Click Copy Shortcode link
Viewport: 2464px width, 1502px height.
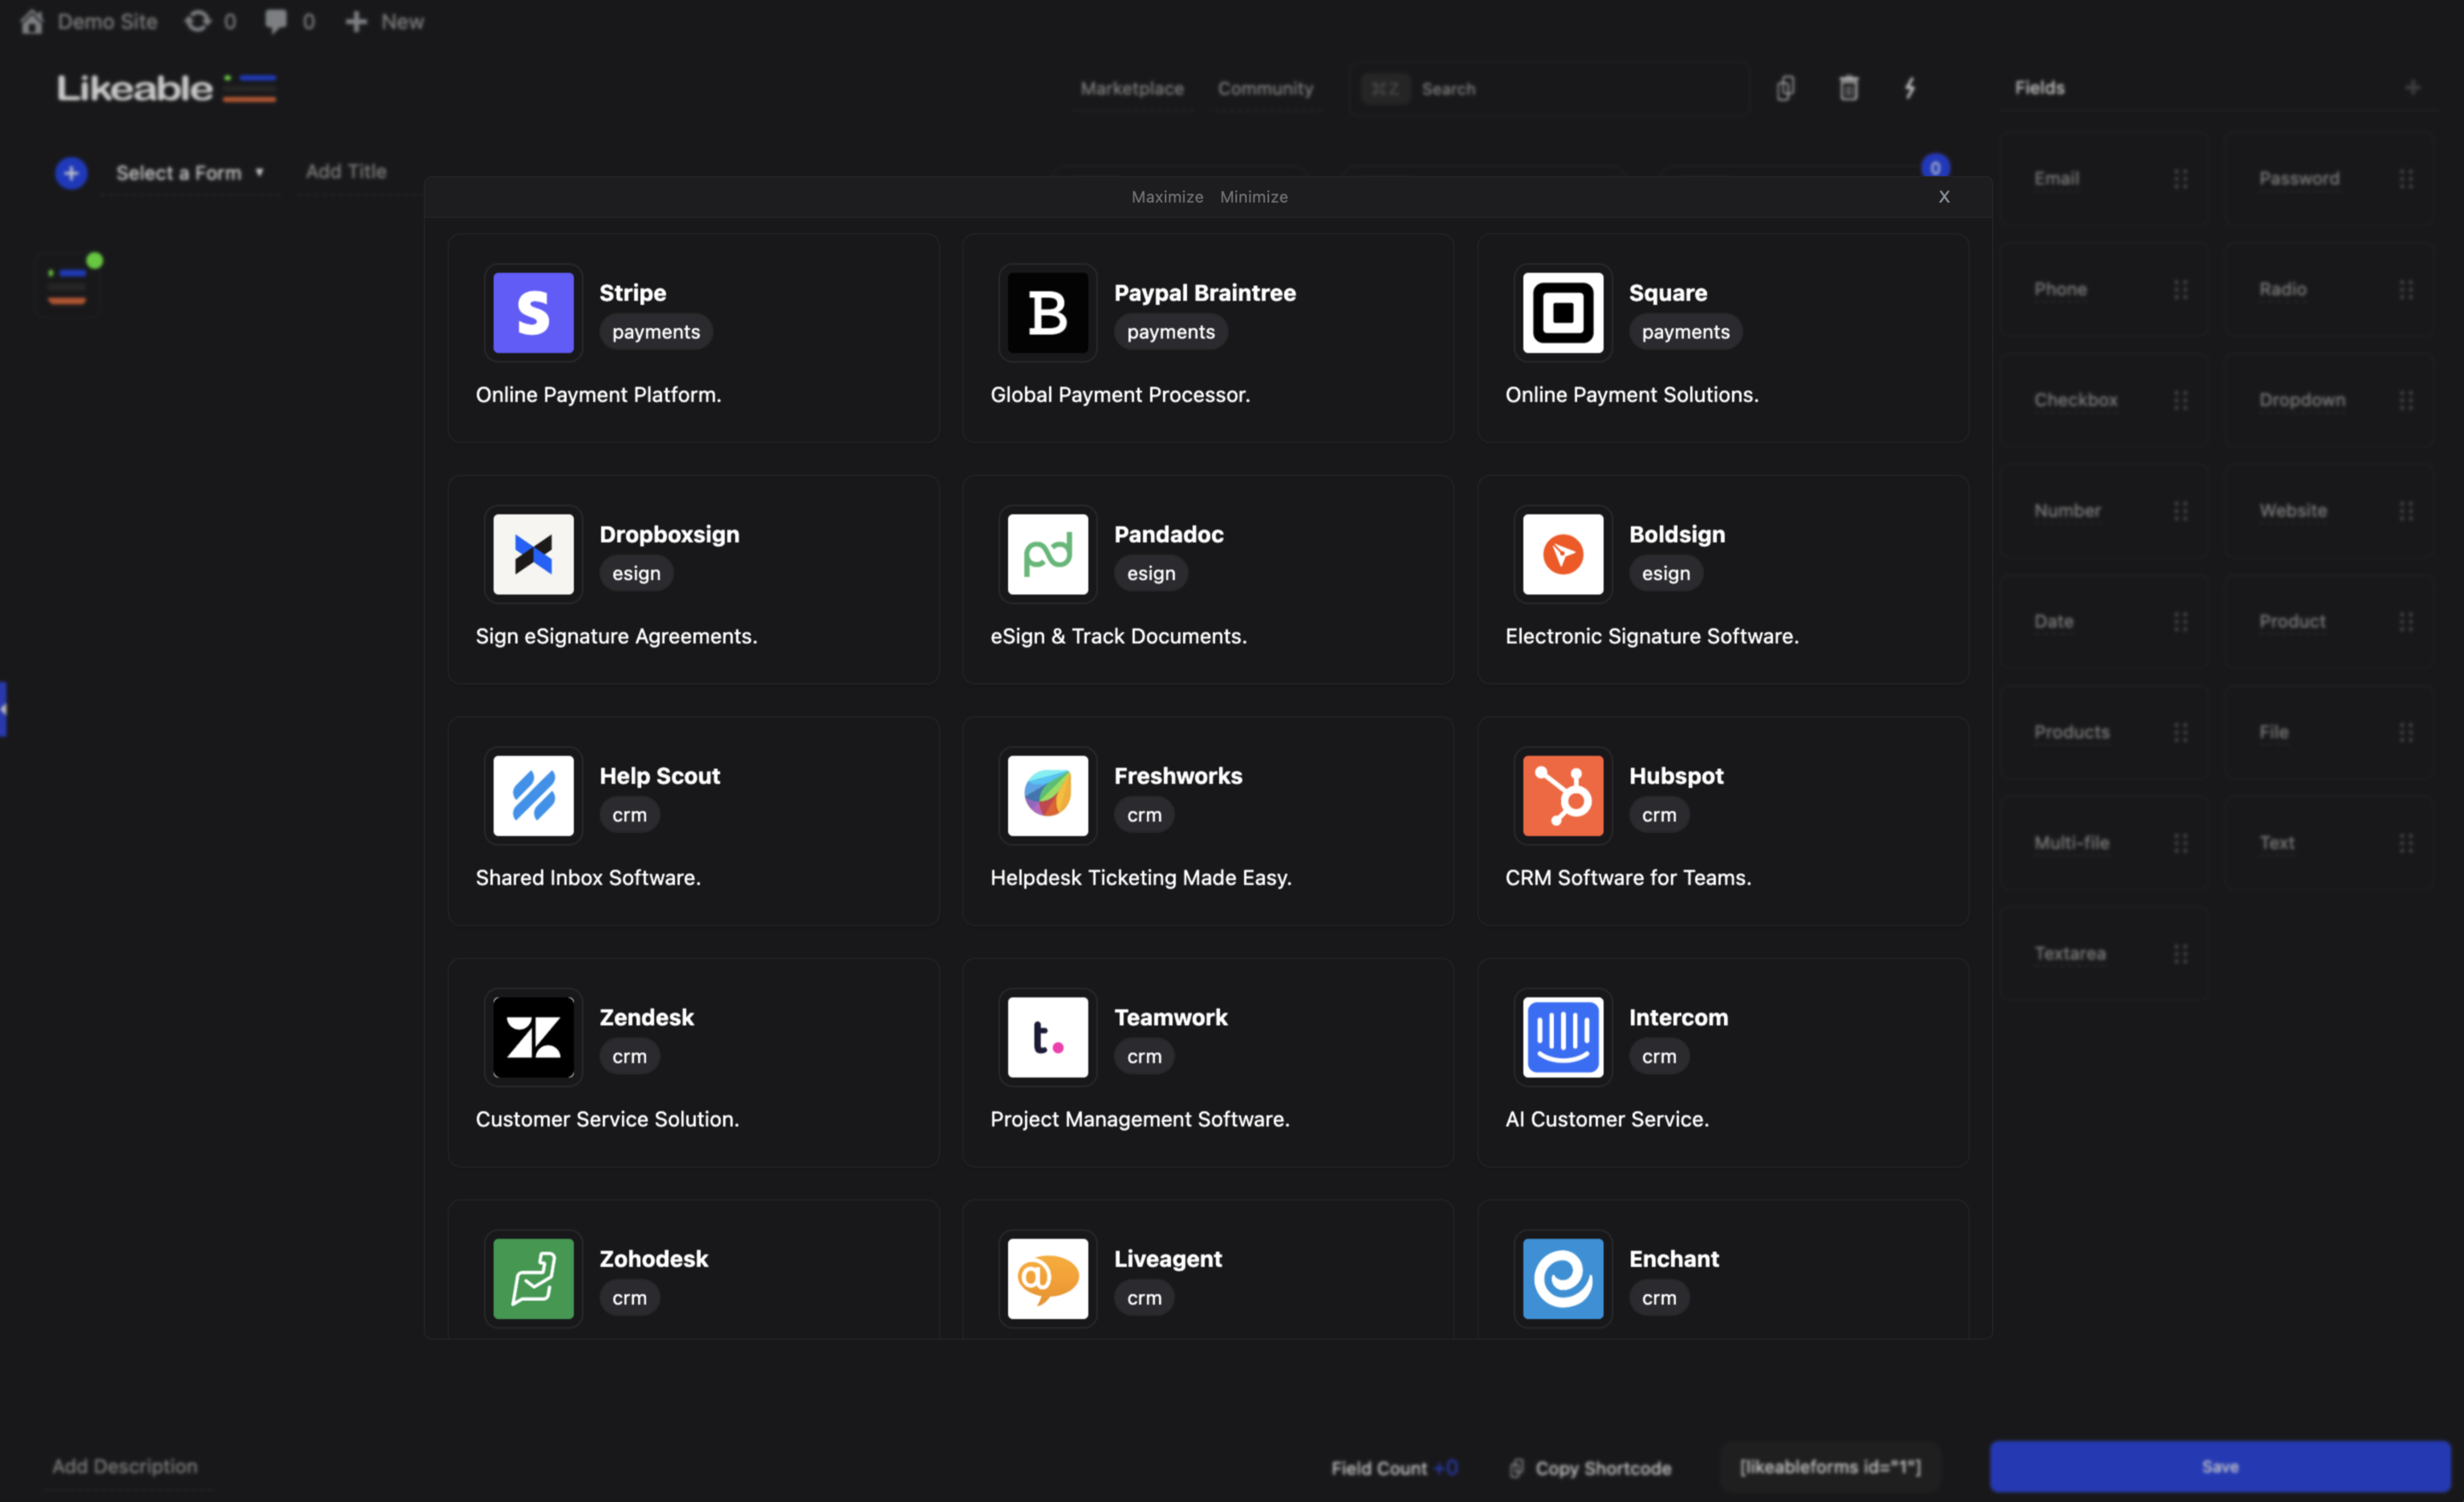[x=1601, y=1468]
